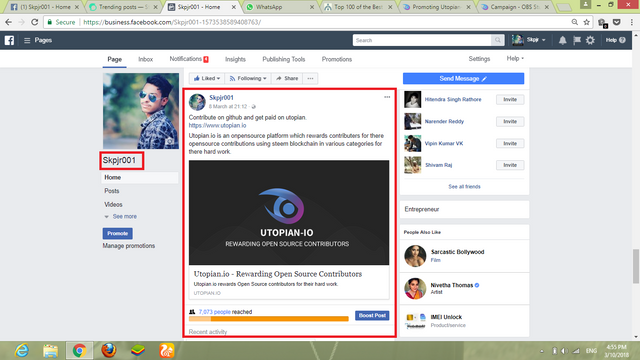The height and width of the screenshot is (360, 640).
Task: Open page Settings
Action: pos(479,59)
